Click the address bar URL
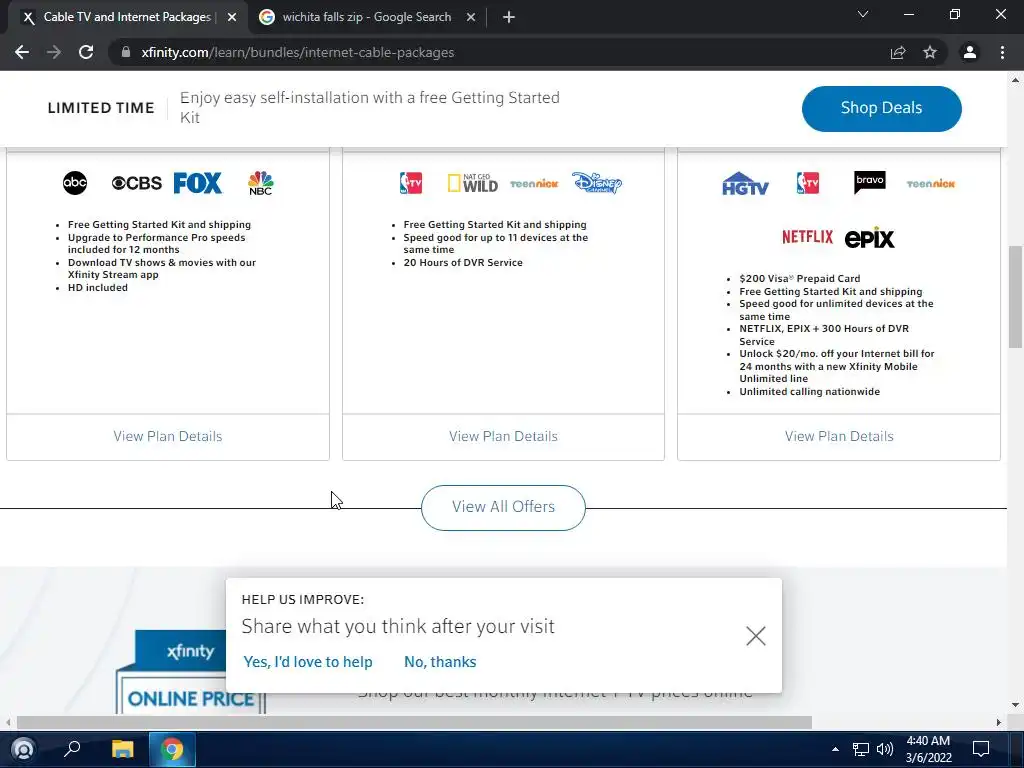The height and width of the screenshot is (768, 1024). (297, 52)
